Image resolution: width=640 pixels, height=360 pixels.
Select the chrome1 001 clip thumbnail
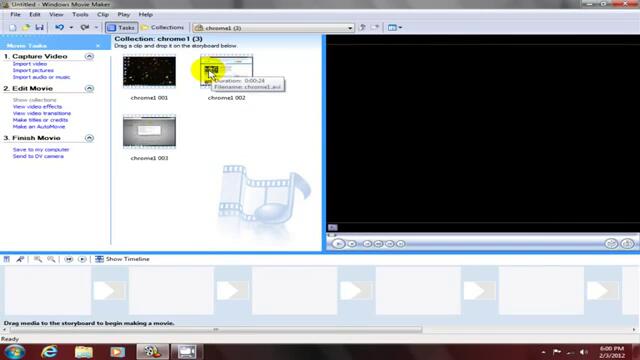point(149,71)
